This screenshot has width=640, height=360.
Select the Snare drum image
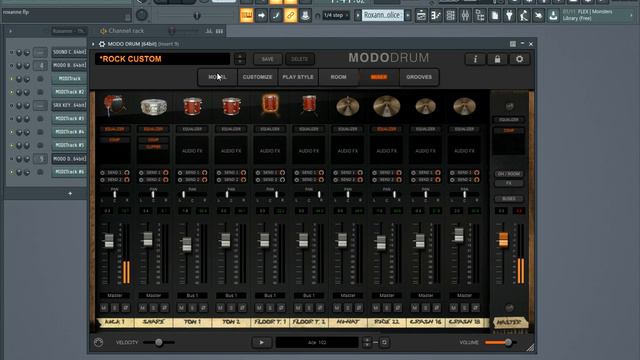pos(153,107)
